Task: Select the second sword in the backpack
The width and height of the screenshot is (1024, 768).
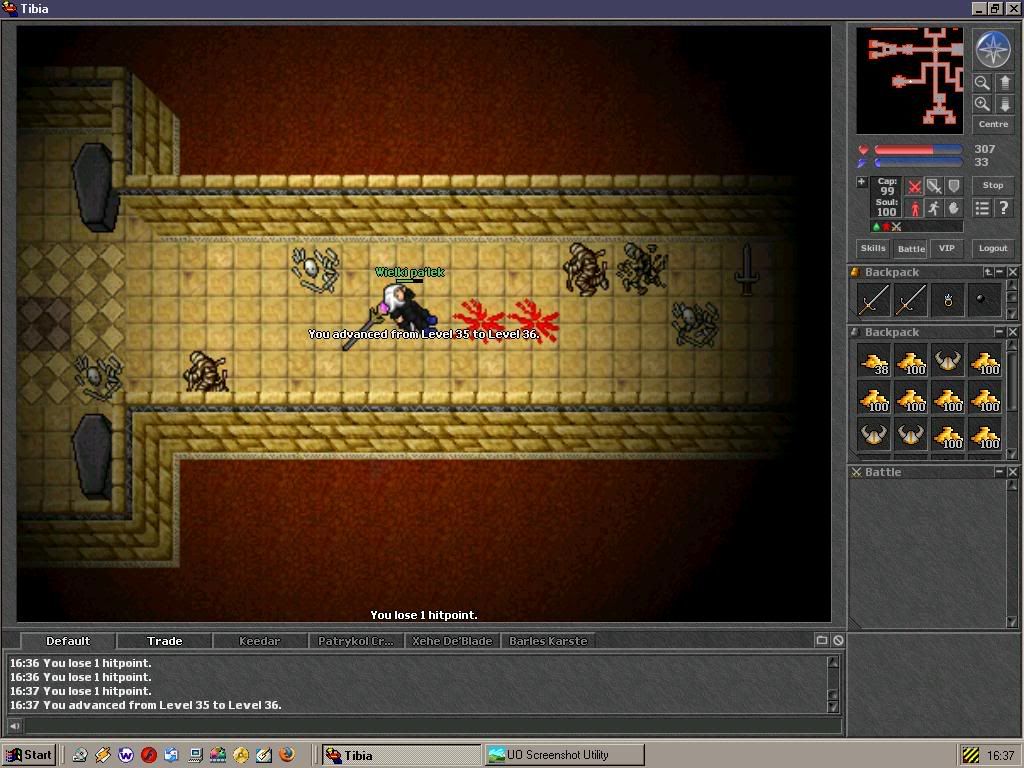Action: 910,300
